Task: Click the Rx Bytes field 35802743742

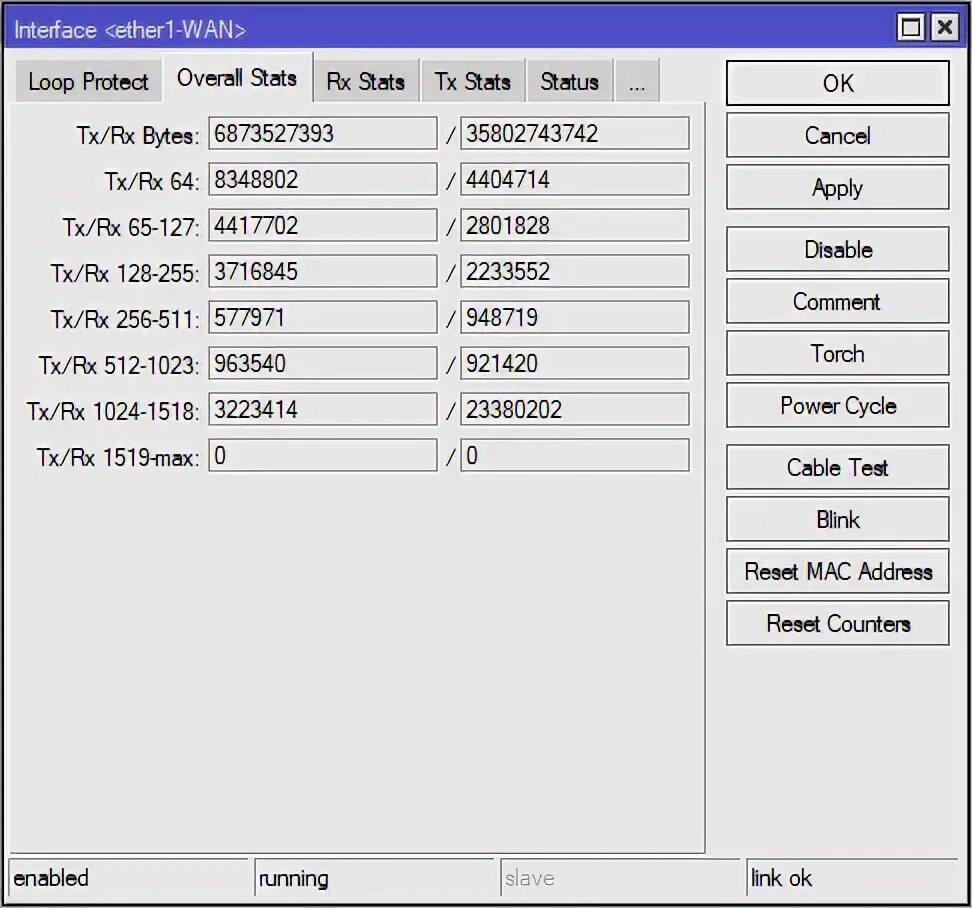Action: pyautogui.click(x=575, y=133)
